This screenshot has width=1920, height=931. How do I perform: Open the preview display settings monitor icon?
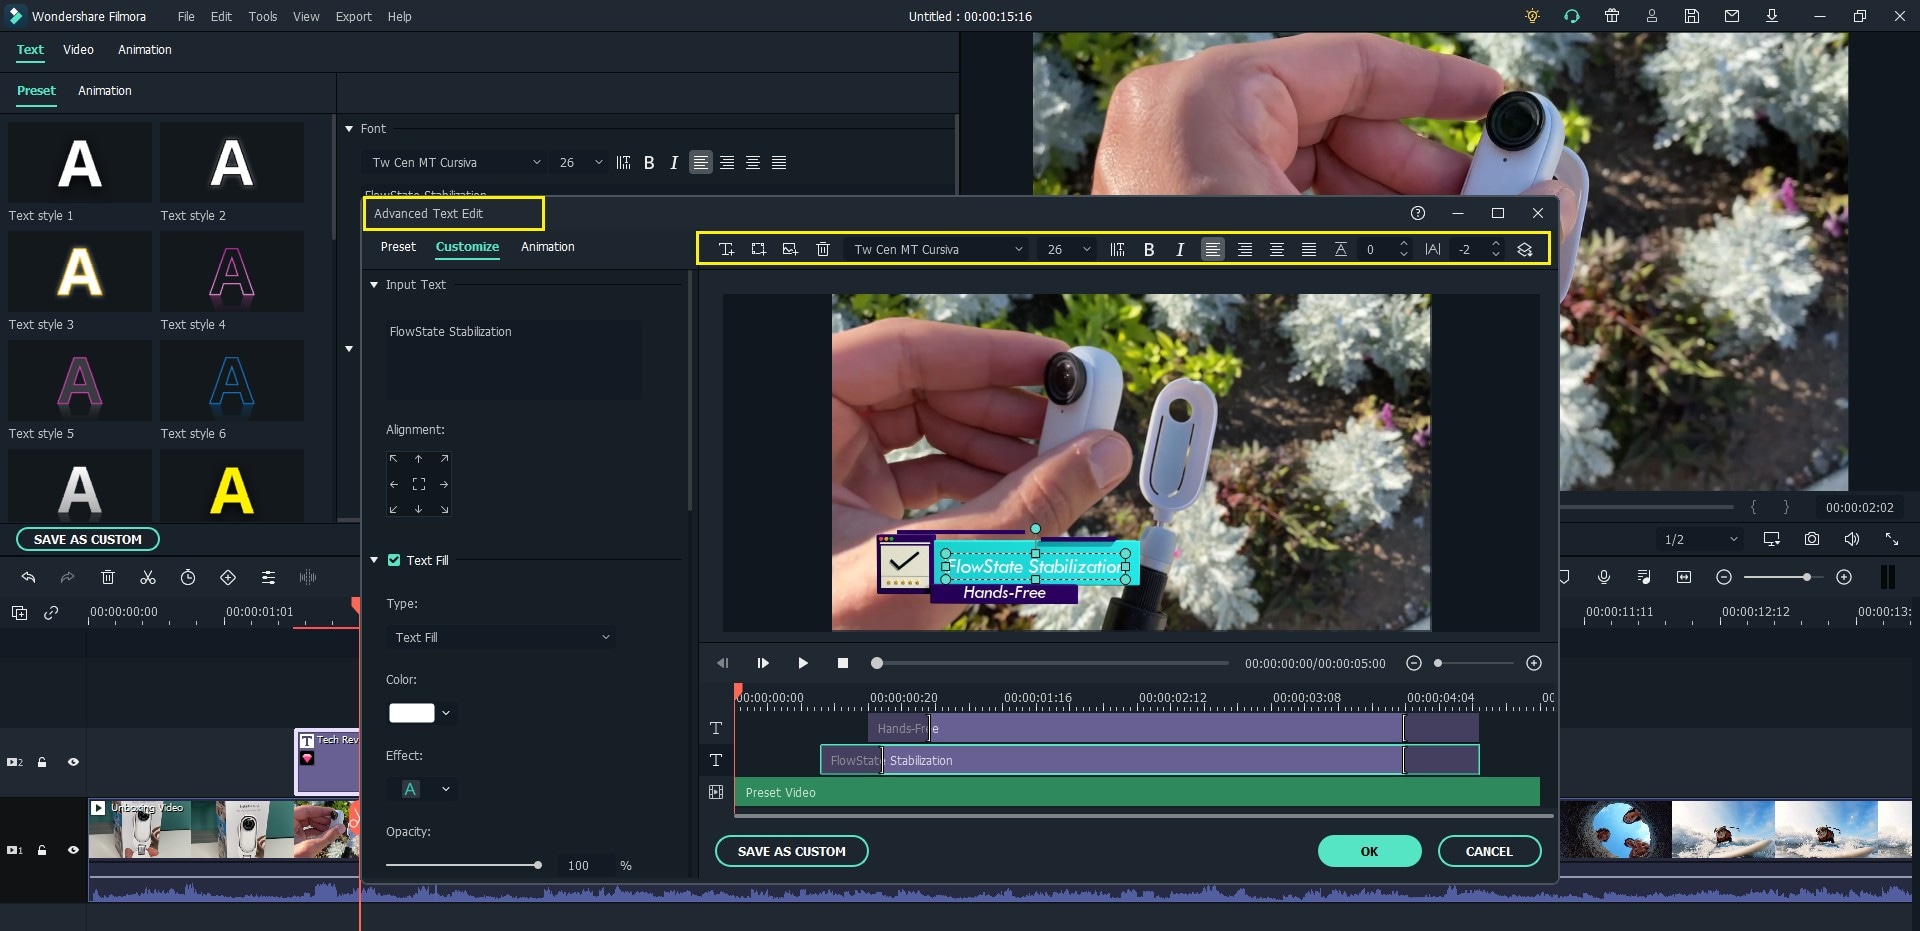point(1772,539)
